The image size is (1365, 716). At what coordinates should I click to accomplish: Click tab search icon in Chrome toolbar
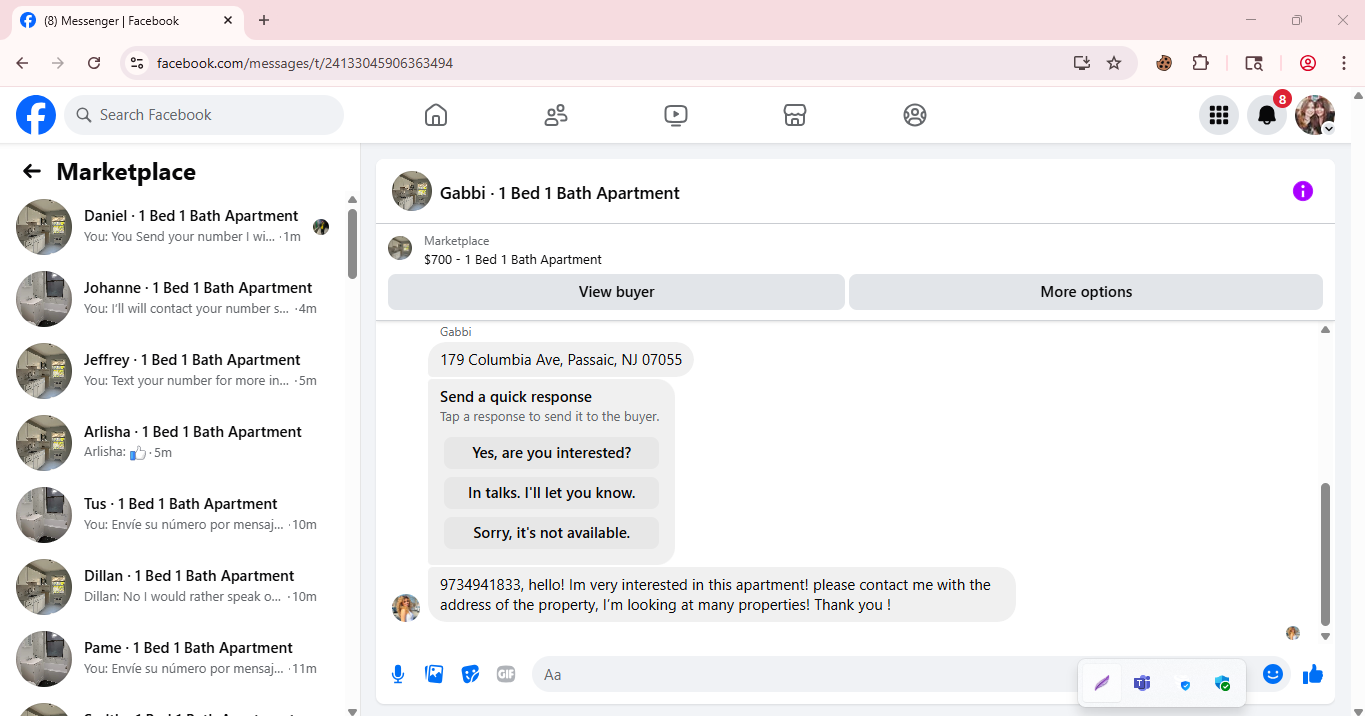1254,63
